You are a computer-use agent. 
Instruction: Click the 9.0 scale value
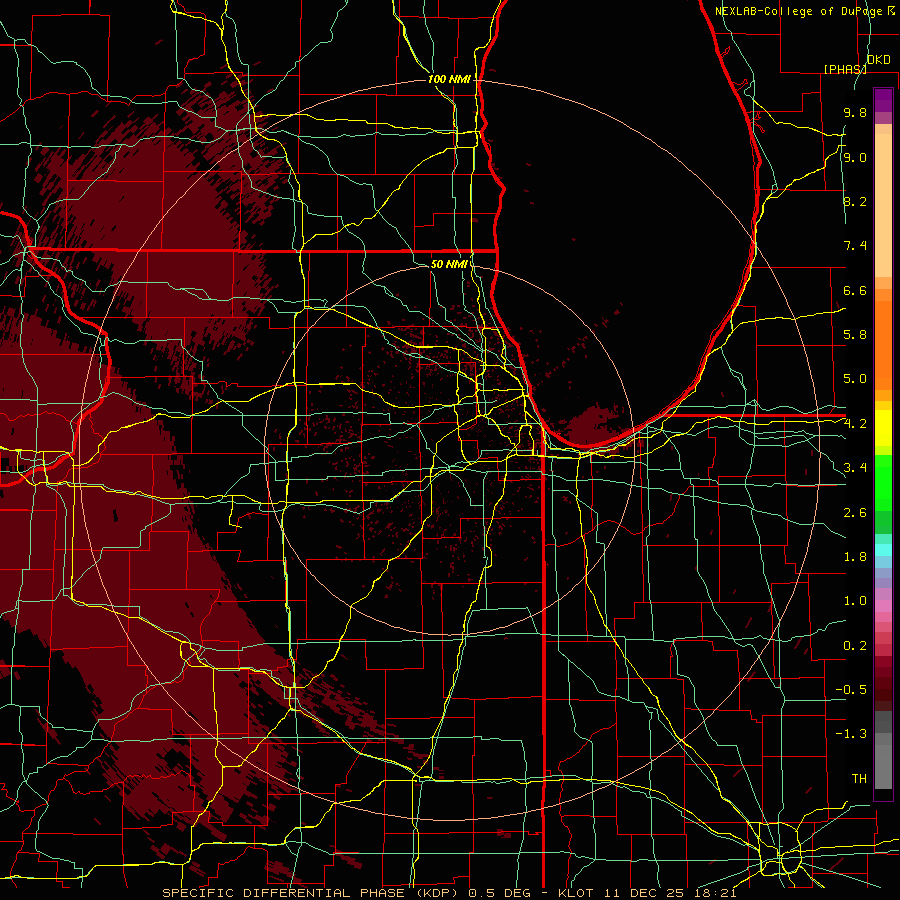click(x=855, y=157)
